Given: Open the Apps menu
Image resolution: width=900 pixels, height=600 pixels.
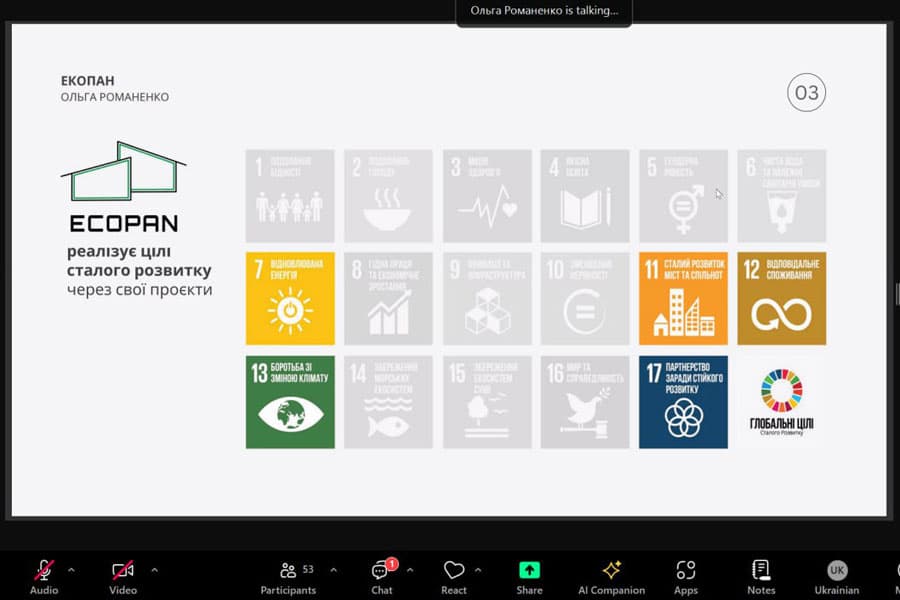Looking at the screenshot, I should point(686,577).
